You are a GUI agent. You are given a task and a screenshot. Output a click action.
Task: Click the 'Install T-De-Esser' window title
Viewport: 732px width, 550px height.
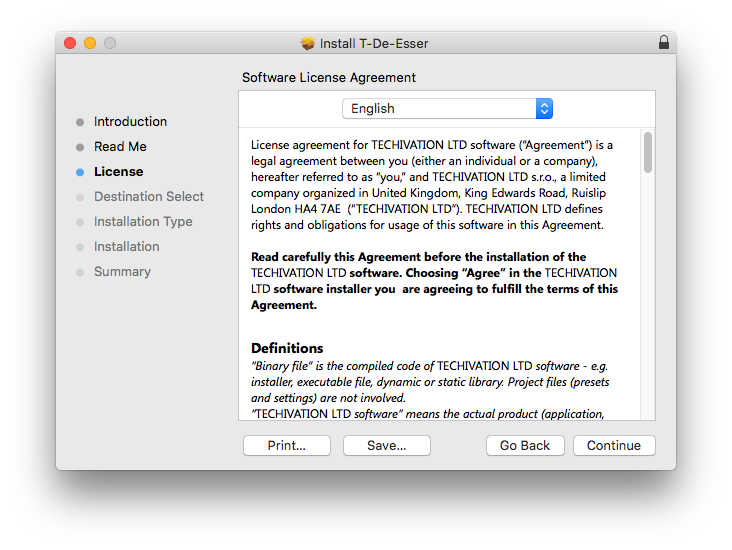tap(374, 43)
